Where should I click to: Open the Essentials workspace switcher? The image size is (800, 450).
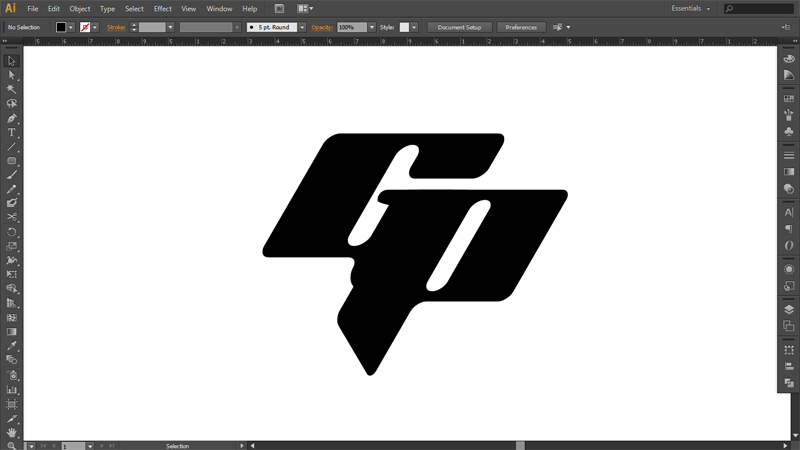pos(691,8)
